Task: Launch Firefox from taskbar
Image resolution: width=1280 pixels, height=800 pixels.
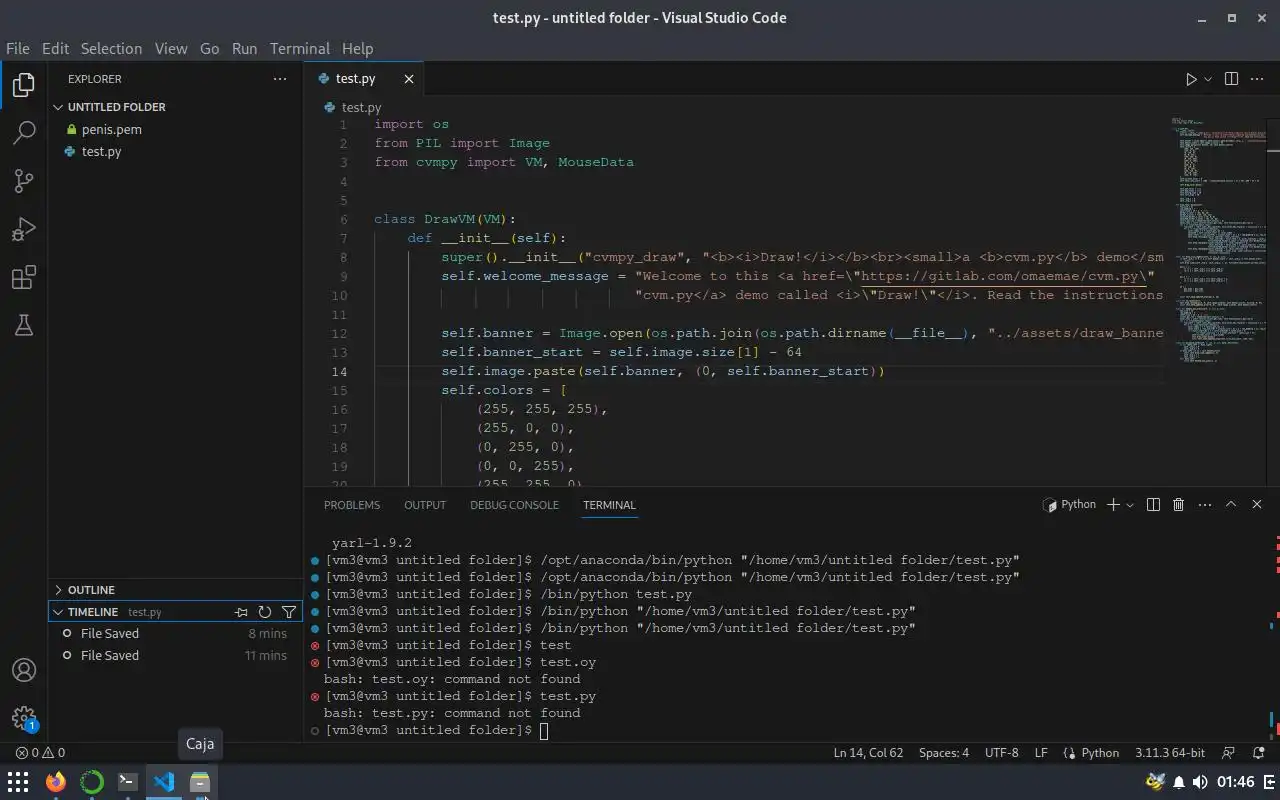Action: pos(56,782)
